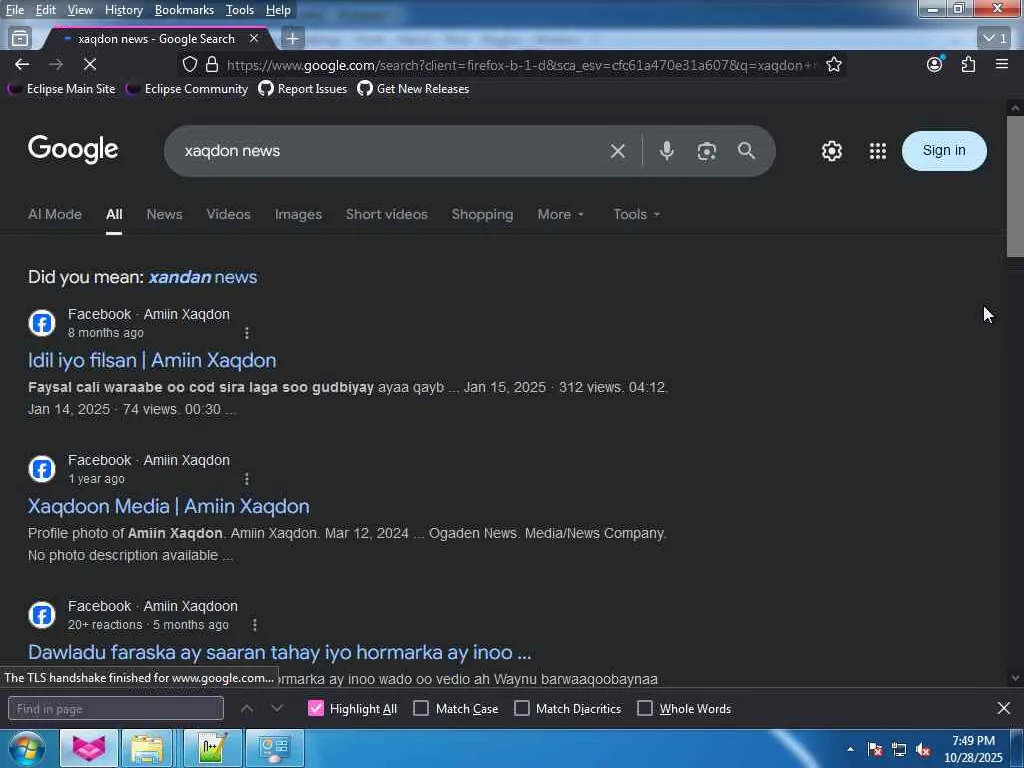Image resolution: width=1024 pixels, height=768 pixels.
Task: Open 'Idil iyo filsan | Amiin Xaqdon' result
Action: pyautogui.click(x=152, y=360)
